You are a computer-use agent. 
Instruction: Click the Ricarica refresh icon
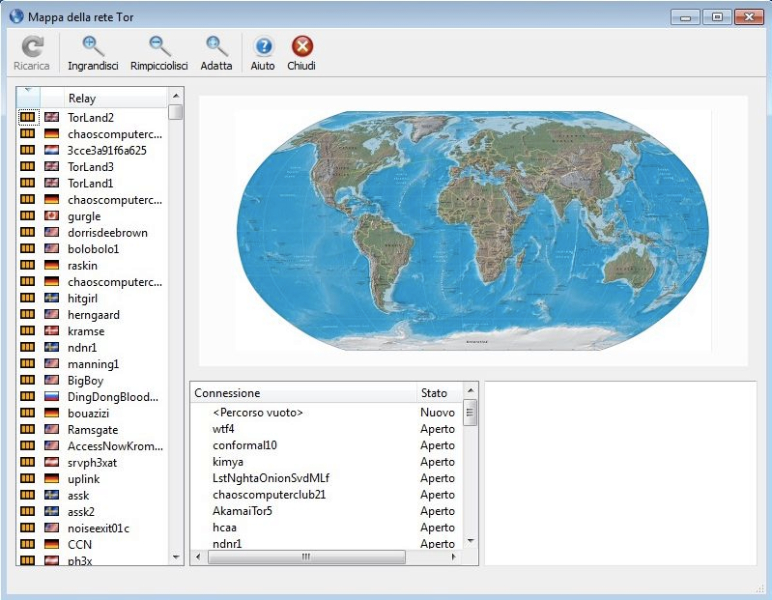32,46
